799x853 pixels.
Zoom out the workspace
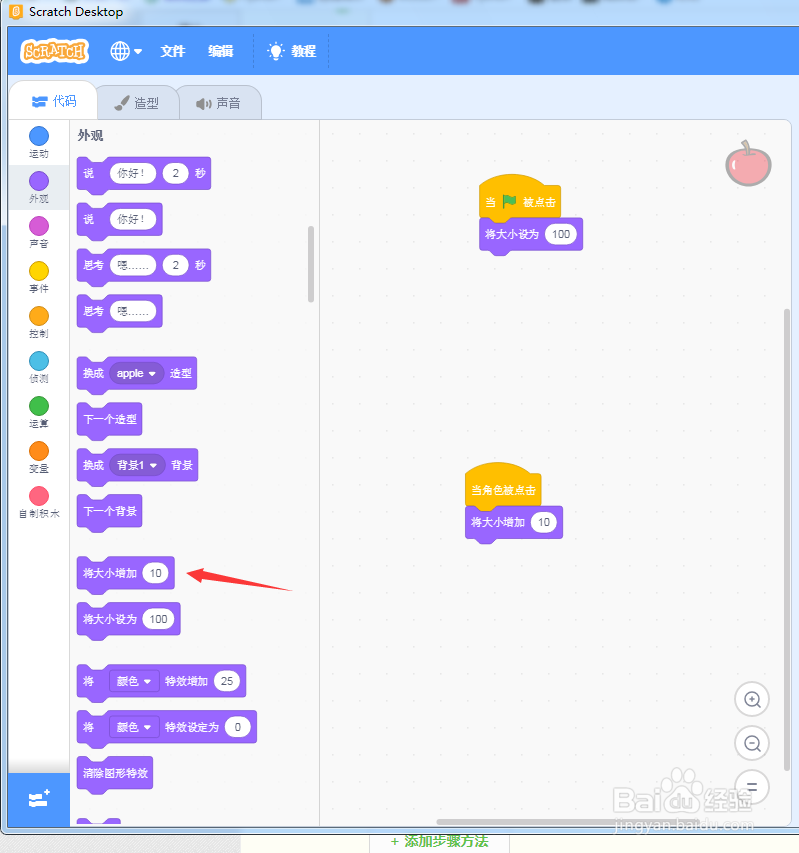pyautogui.click(x=752, y=743)
